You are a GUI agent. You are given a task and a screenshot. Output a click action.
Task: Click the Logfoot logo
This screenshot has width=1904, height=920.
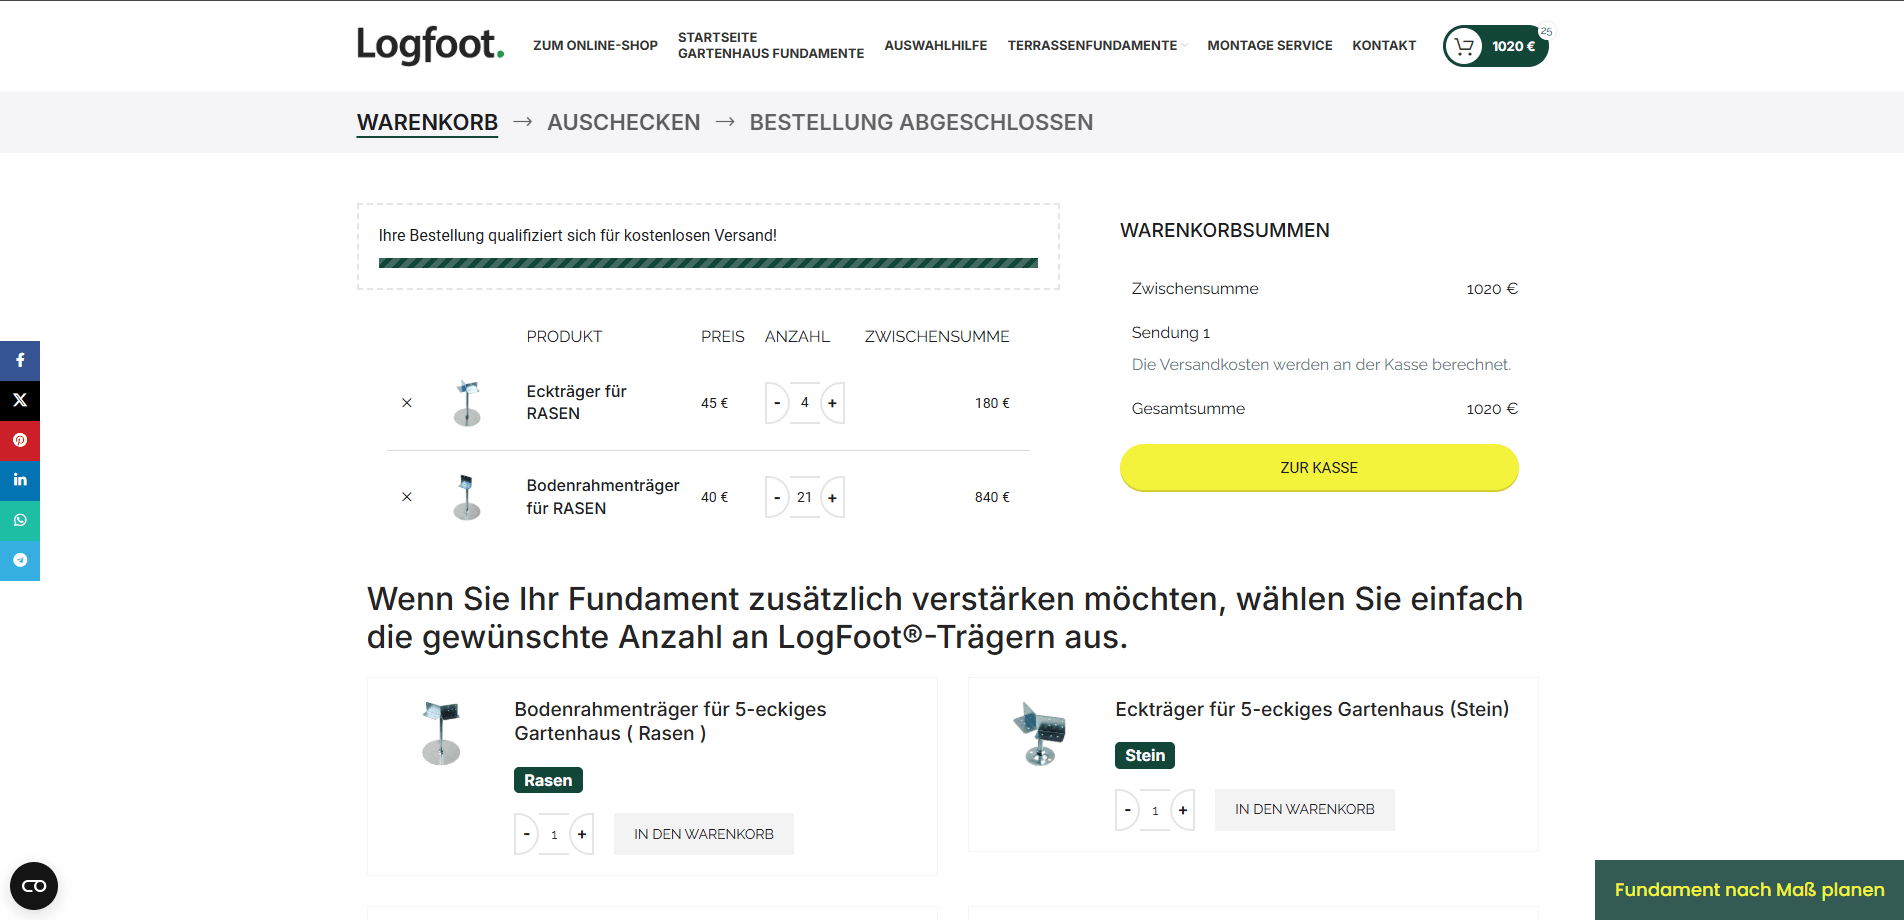430,45
